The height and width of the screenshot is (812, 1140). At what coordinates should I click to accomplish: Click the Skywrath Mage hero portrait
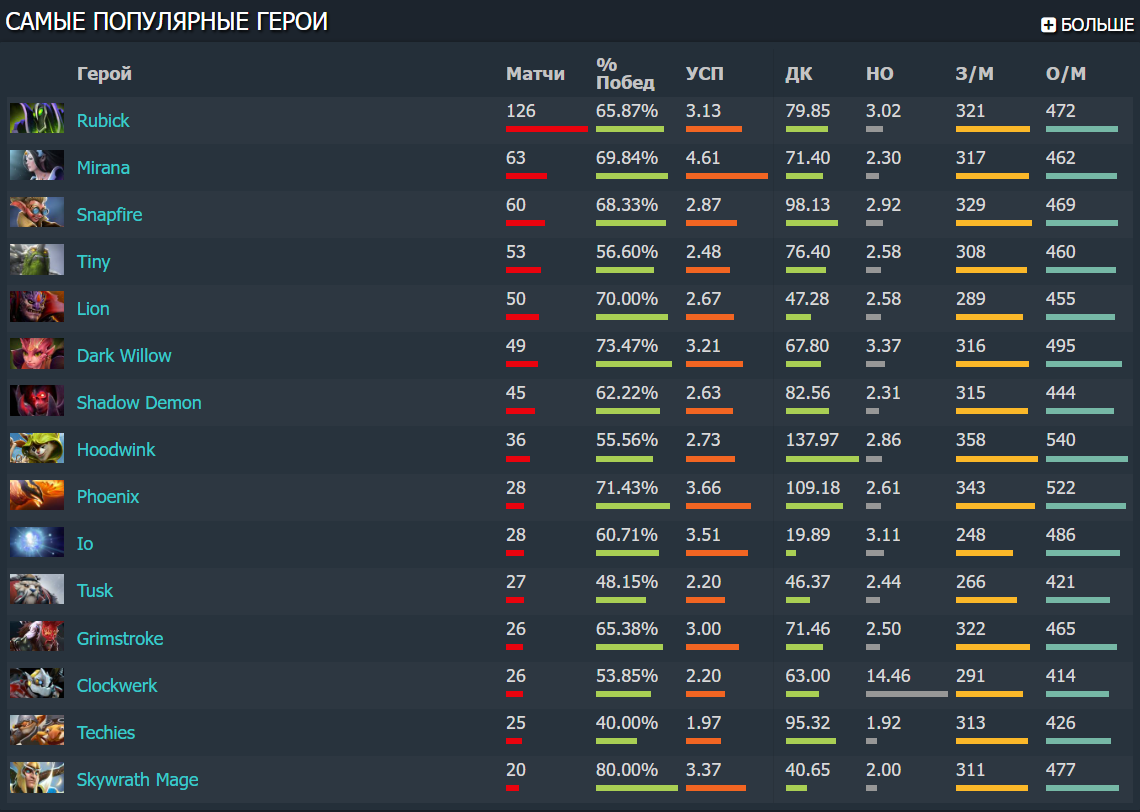(x=37, y=778)
